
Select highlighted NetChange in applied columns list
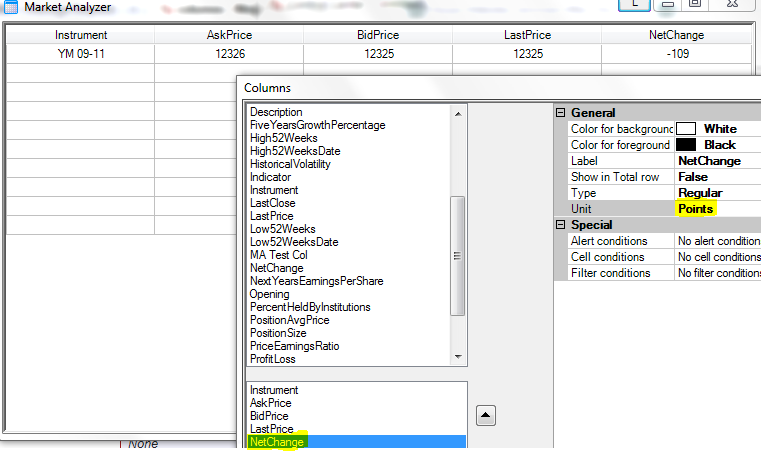point(357,442)
